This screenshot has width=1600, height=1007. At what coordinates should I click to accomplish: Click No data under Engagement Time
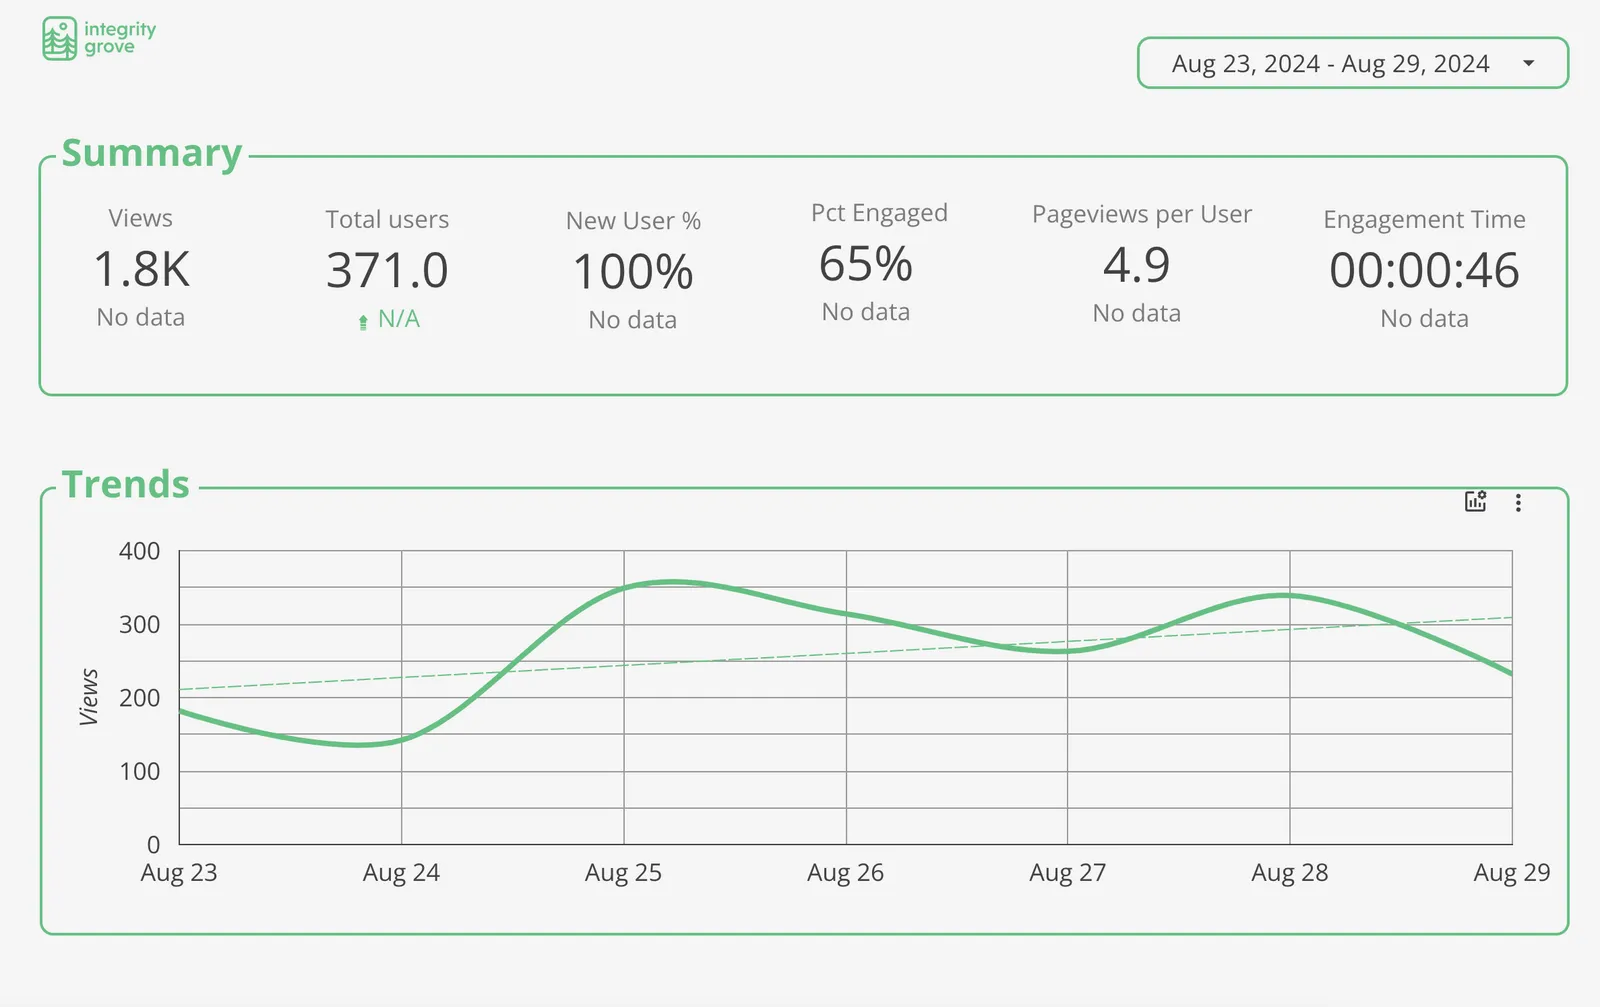coord(1424,318)
